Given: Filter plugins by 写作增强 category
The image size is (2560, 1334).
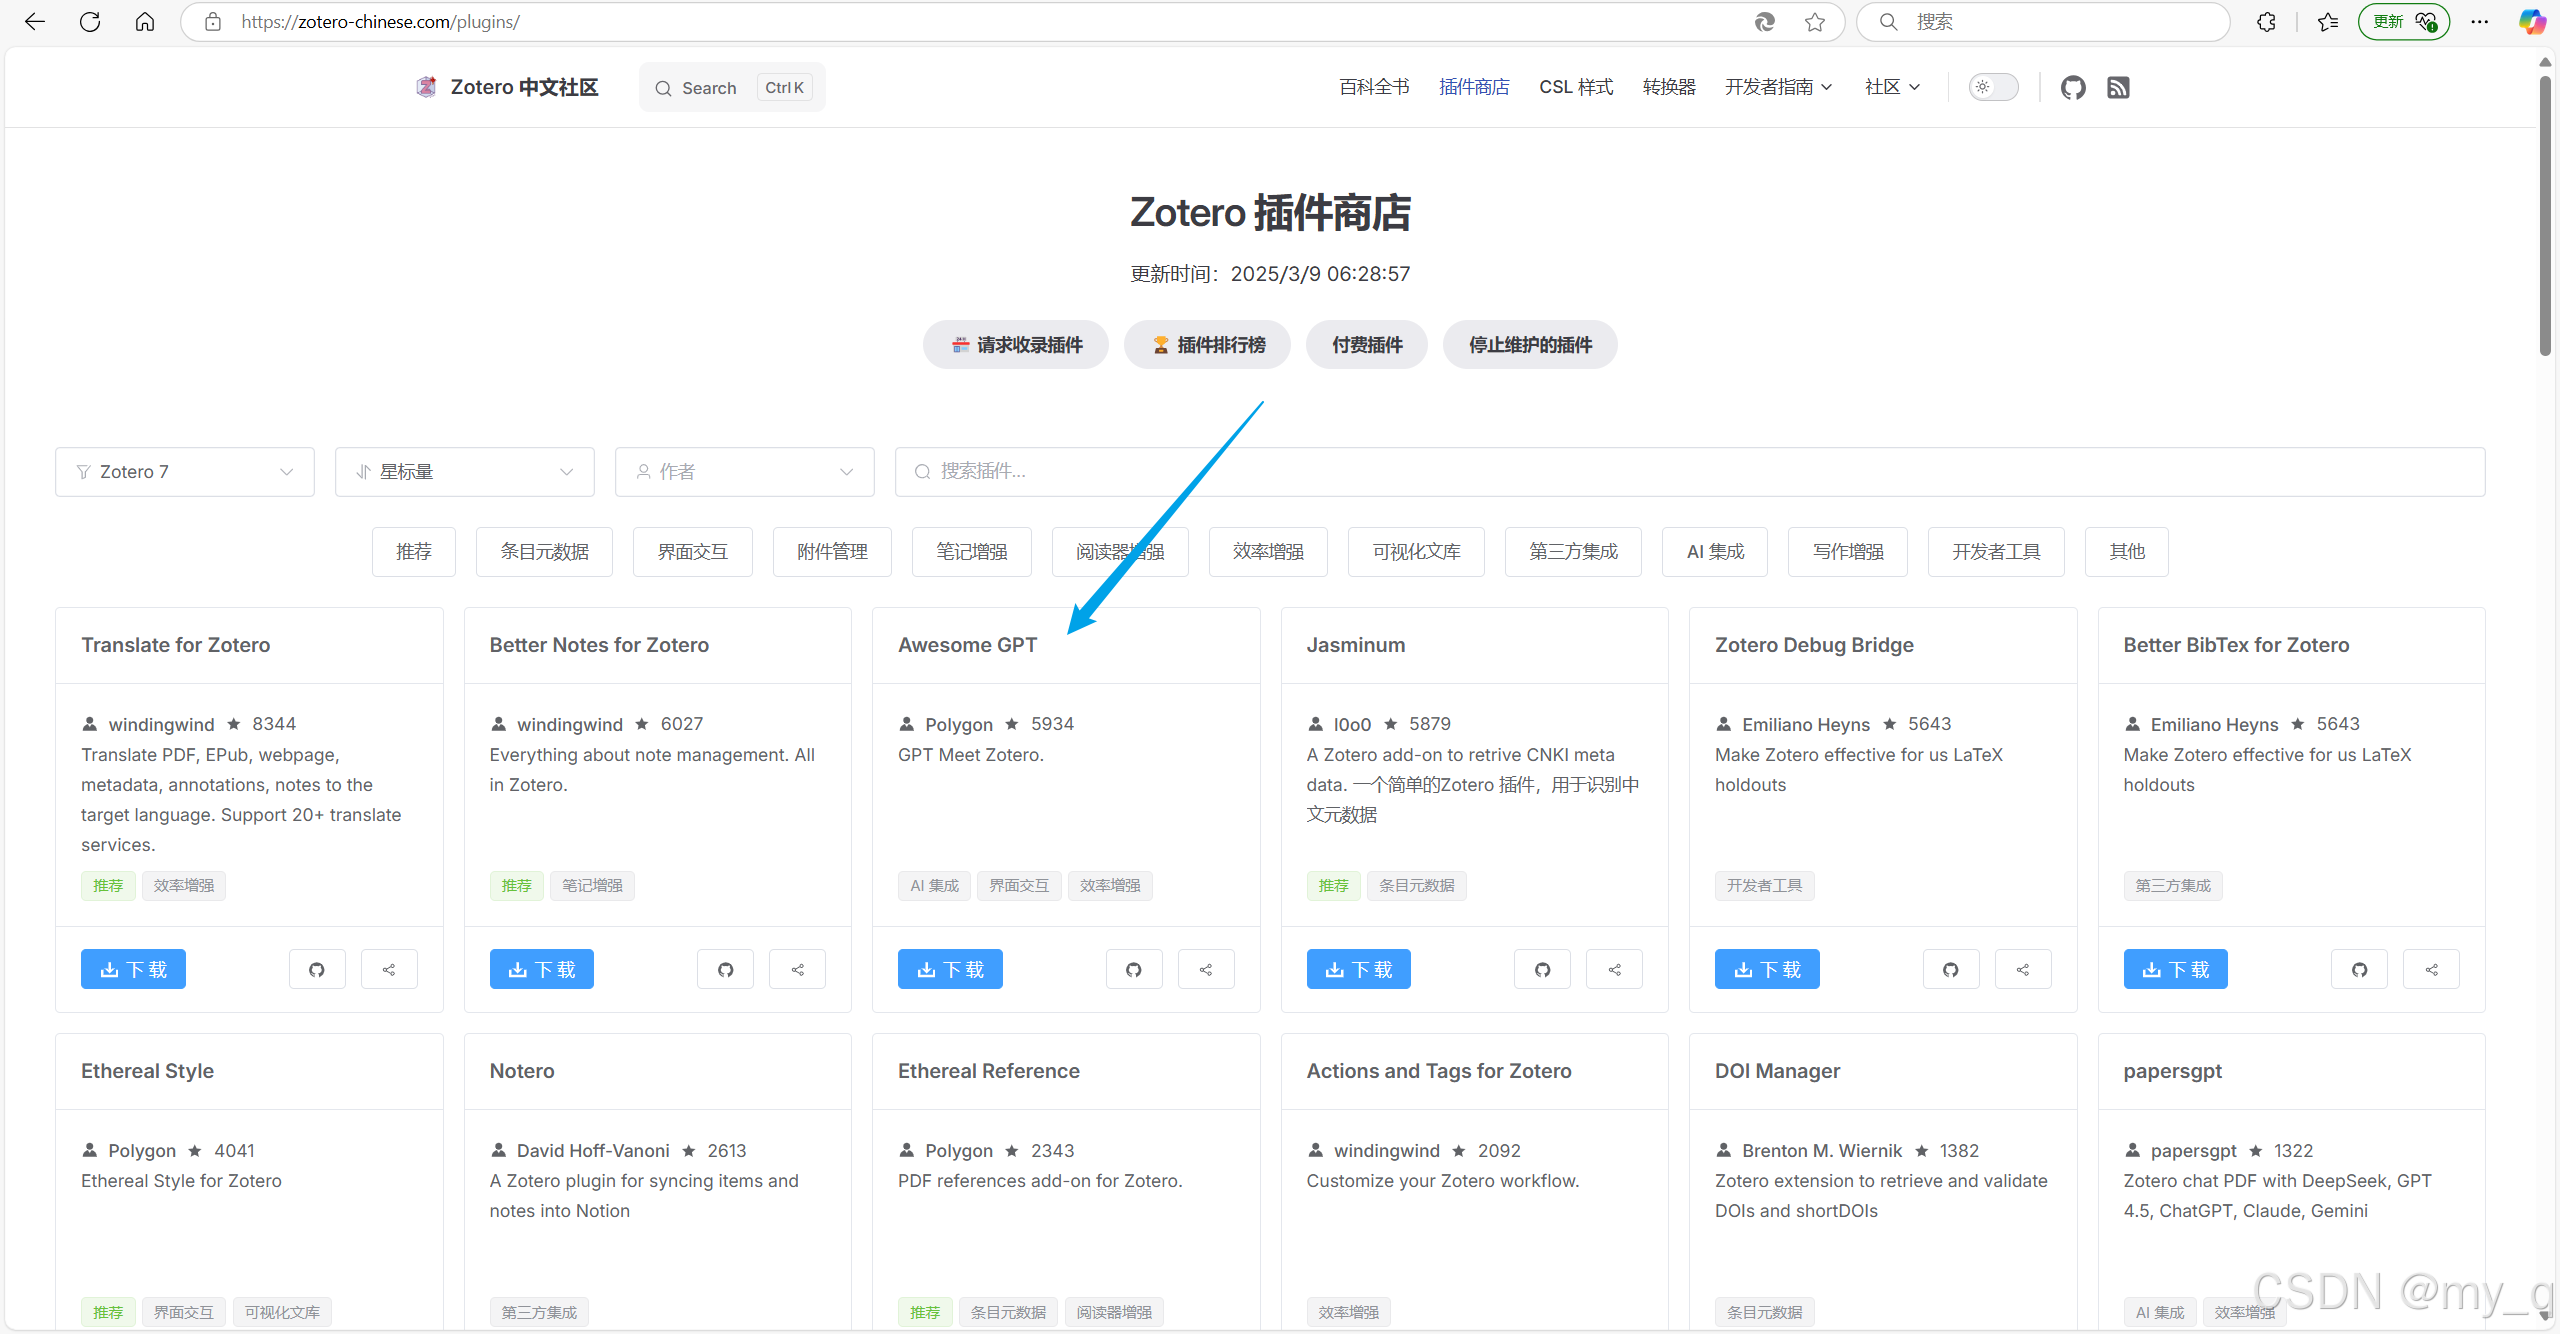Looking at the screenshot, I should tap(1848, 552).
